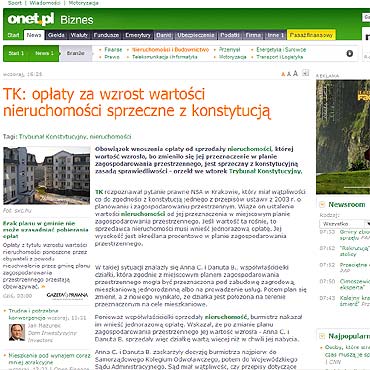Open the Finanse branch link

pyautogui.click(x=113, y=50)
